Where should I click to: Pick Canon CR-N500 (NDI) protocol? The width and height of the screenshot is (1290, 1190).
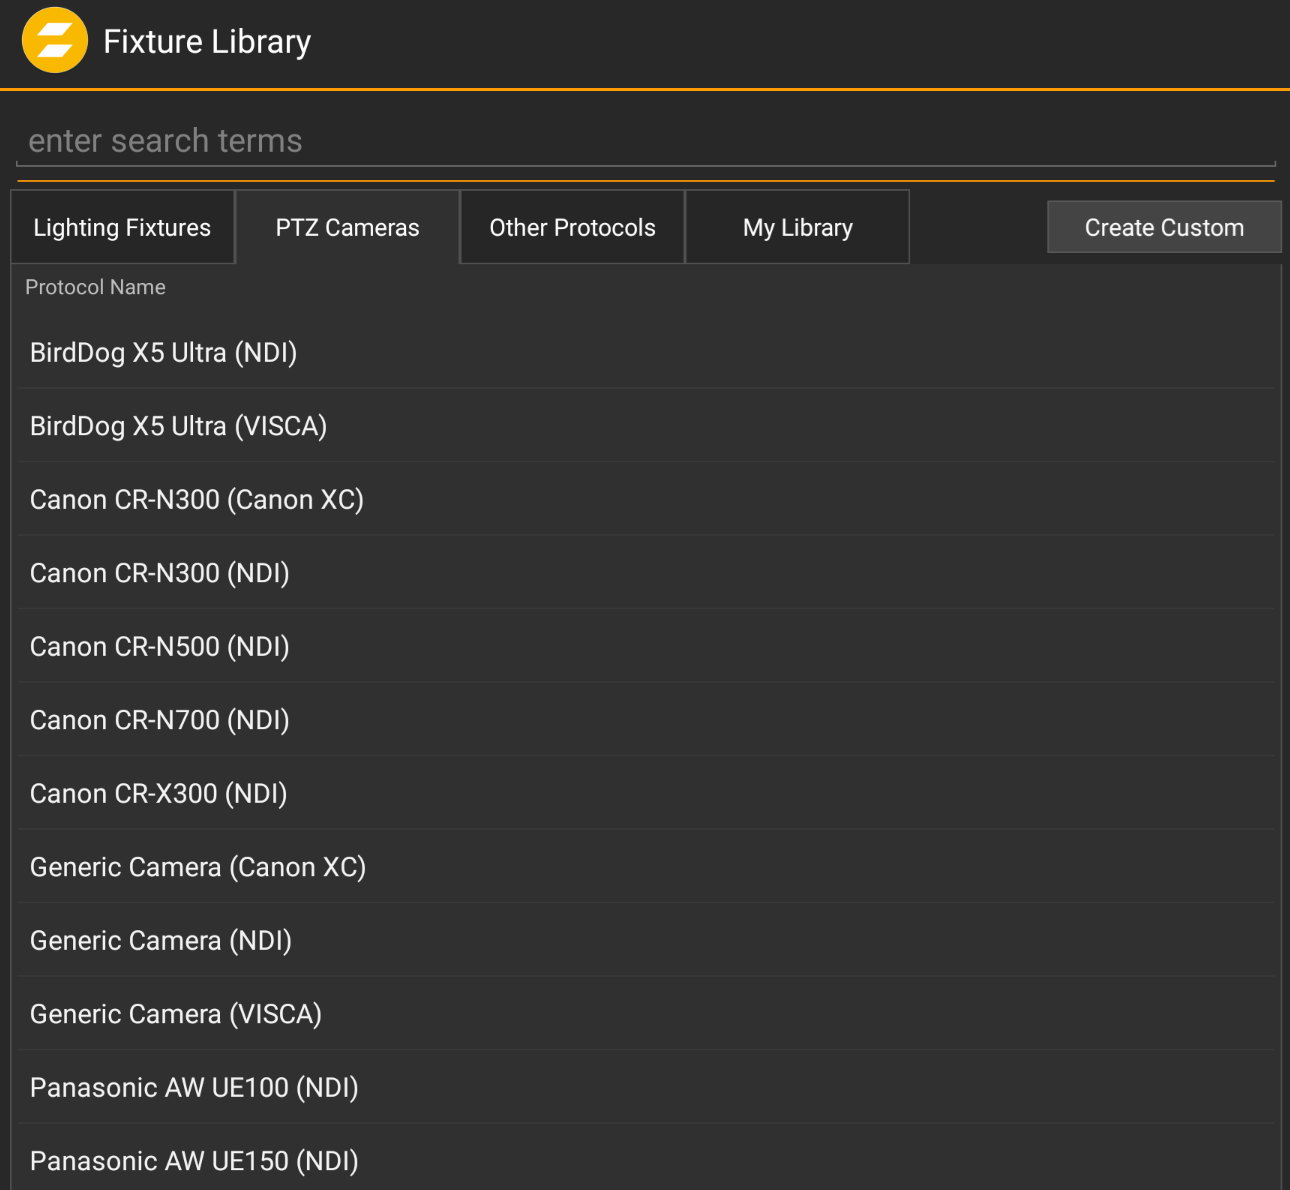[x=646, y=646]
